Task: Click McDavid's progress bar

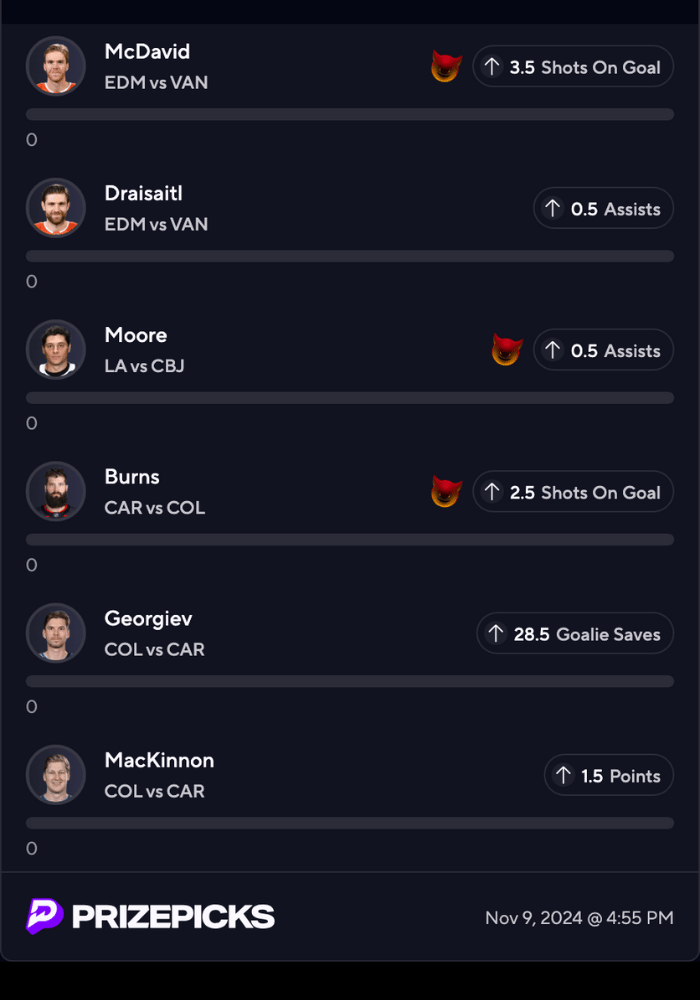Action: (350, 115)
